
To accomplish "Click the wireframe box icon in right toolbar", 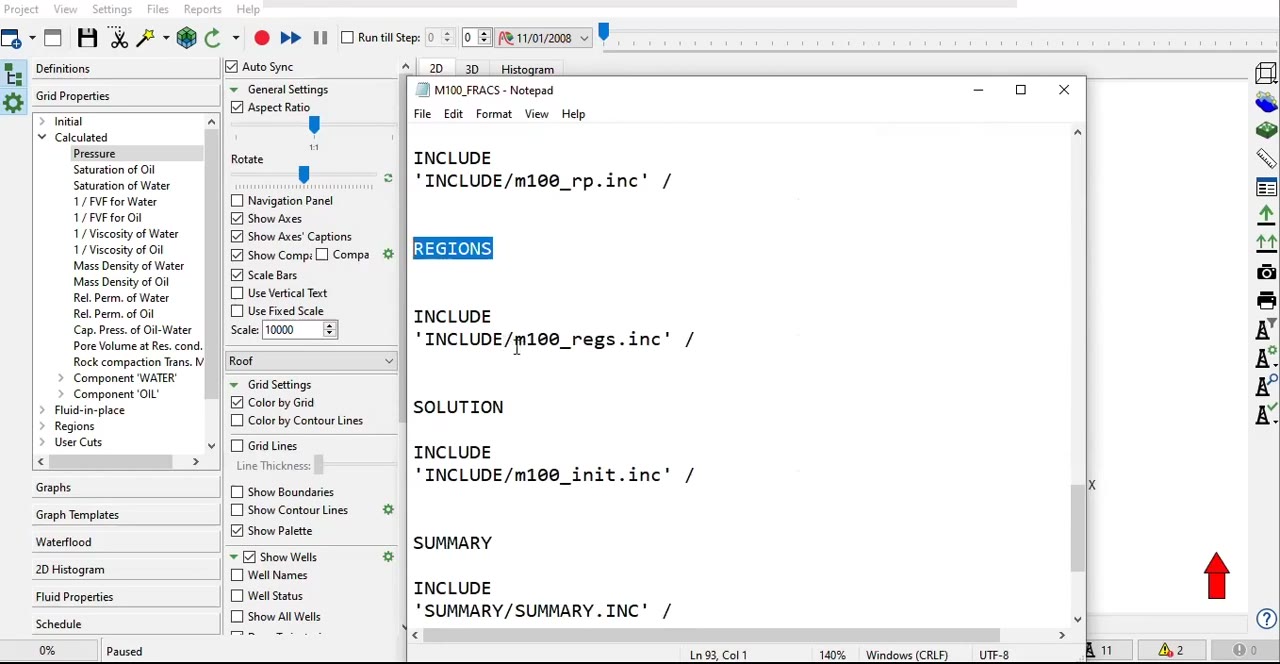I will point(1266,73).
